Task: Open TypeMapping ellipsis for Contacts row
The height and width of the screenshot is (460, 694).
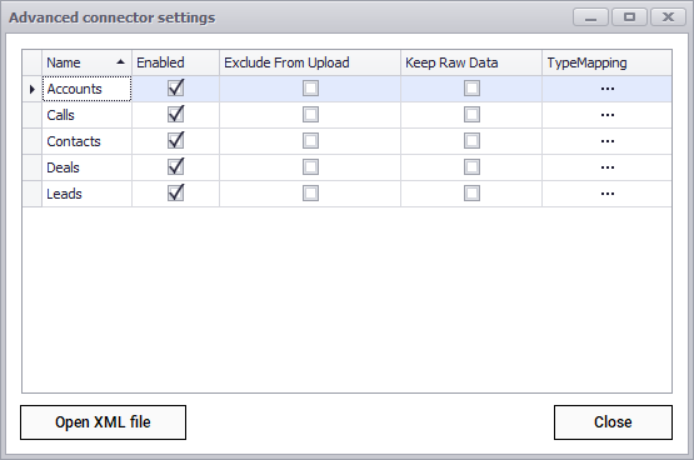Action: pyautogui.click(x=607, y=141)
